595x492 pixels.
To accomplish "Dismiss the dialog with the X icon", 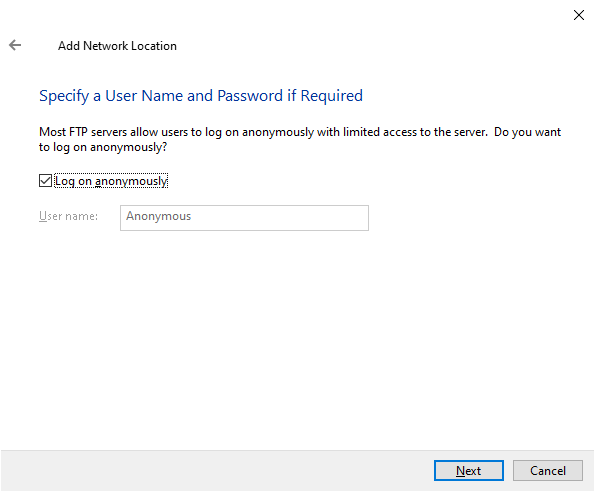I will point(579,15).
